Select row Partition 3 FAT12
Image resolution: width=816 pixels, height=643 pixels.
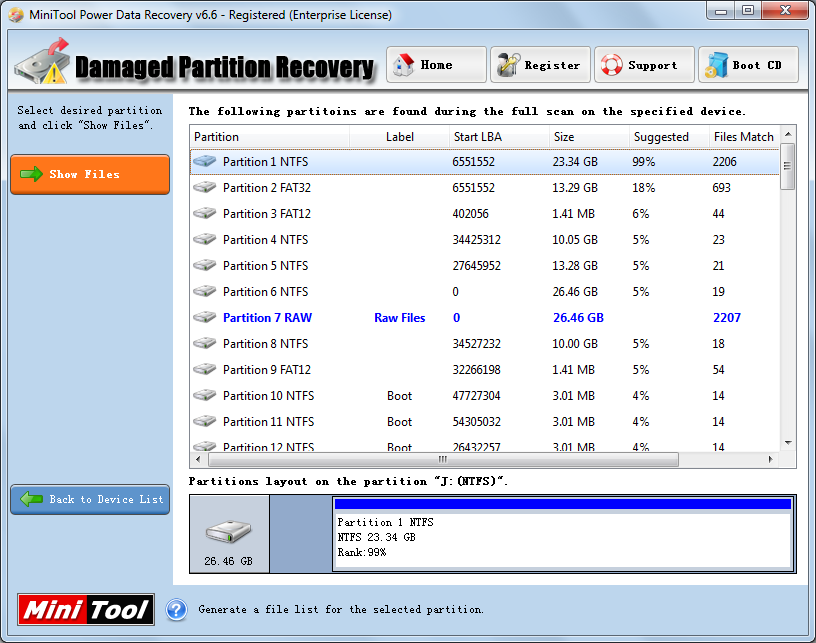484,214
